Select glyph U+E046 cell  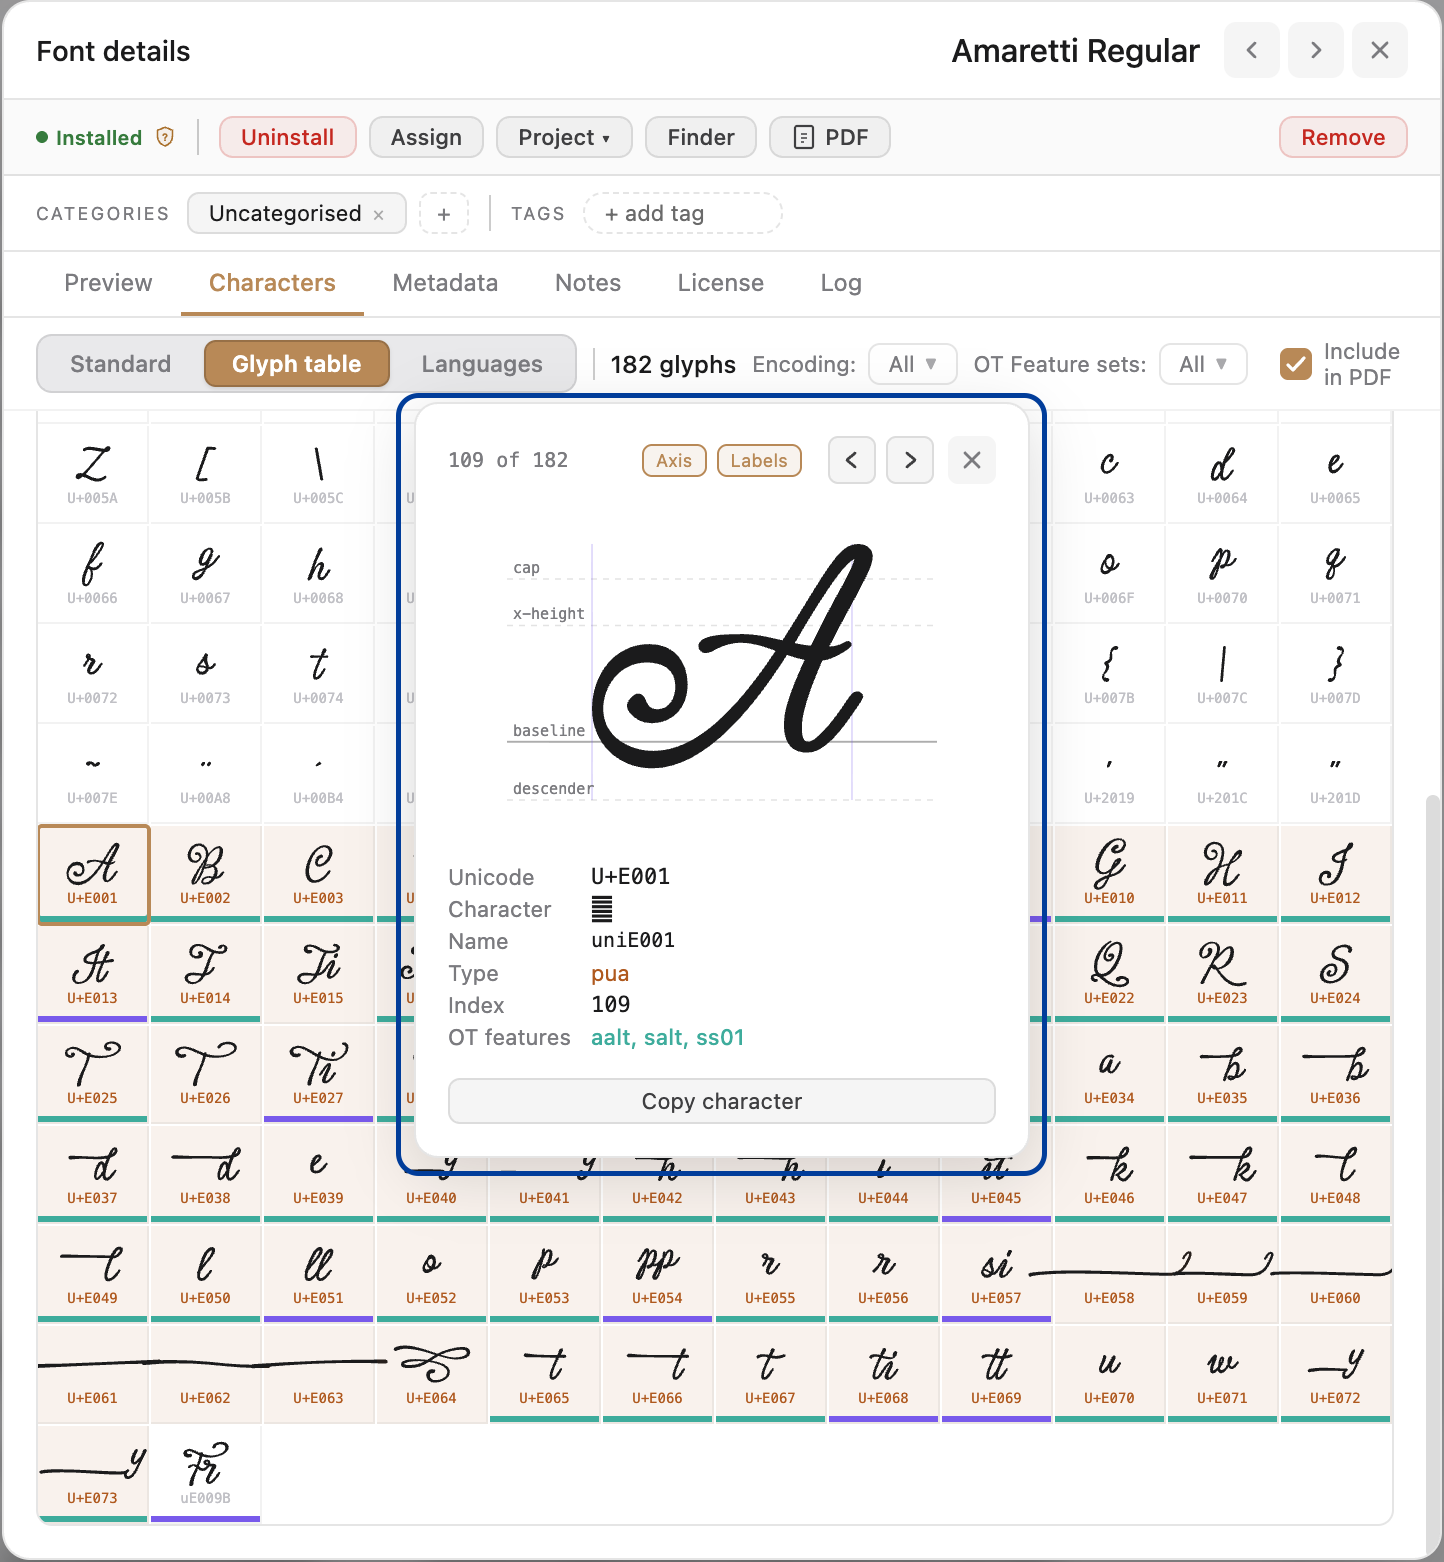1109,1174
